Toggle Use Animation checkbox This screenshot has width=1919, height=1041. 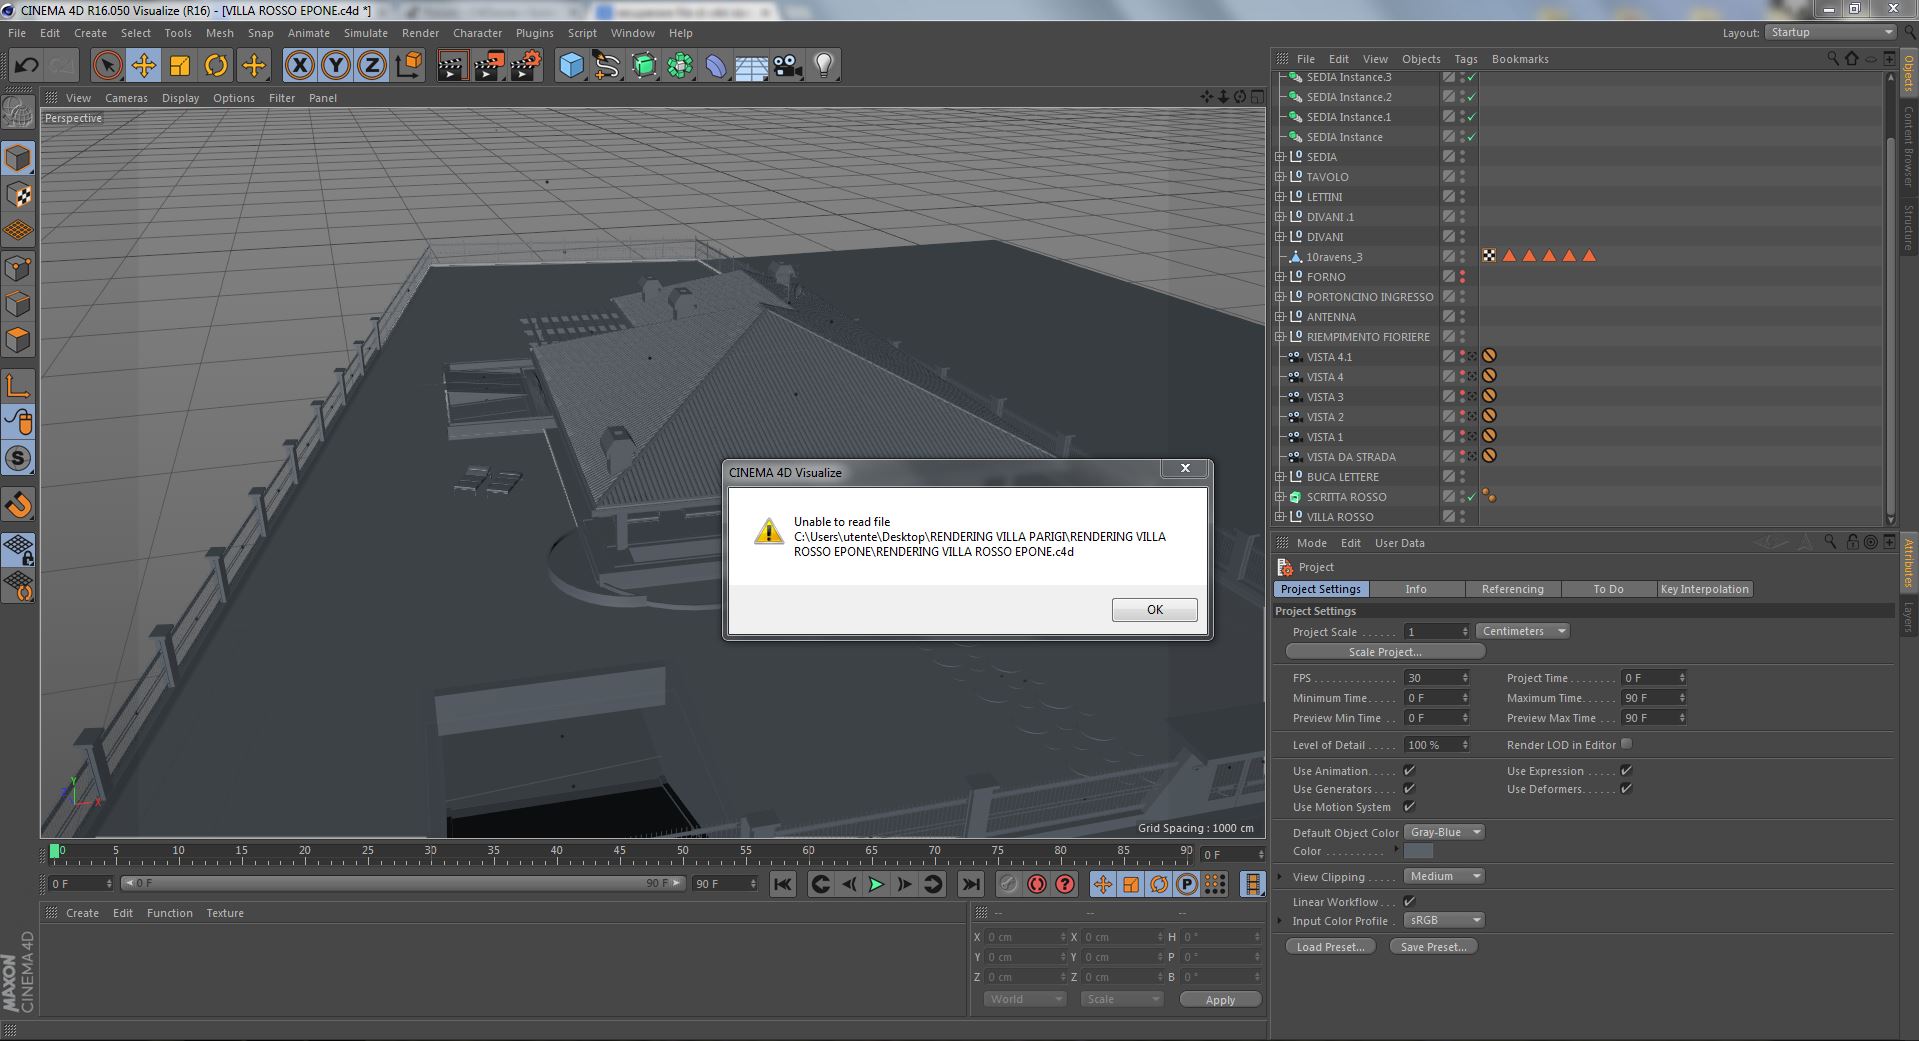[x=1409, y=771]
